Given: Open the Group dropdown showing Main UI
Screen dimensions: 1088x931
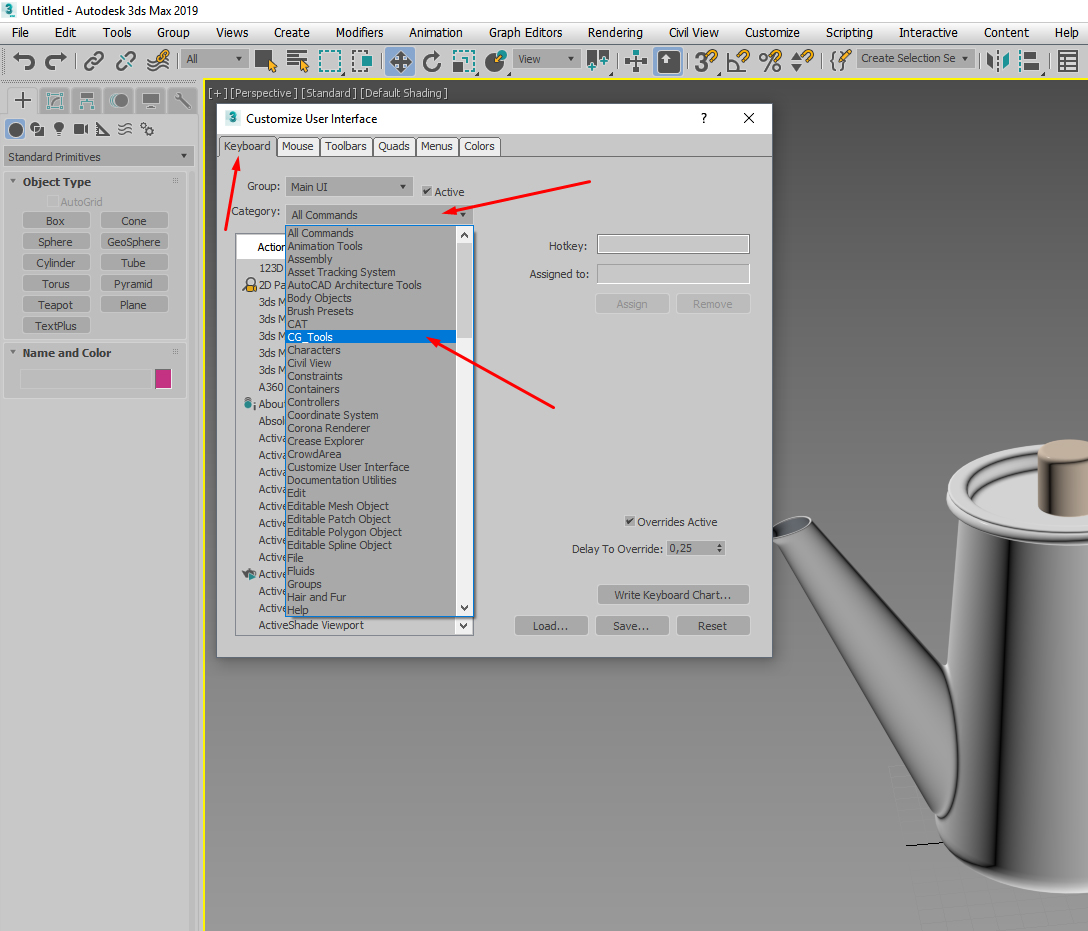Looking at the screenshot, I should tap(349, 187).
